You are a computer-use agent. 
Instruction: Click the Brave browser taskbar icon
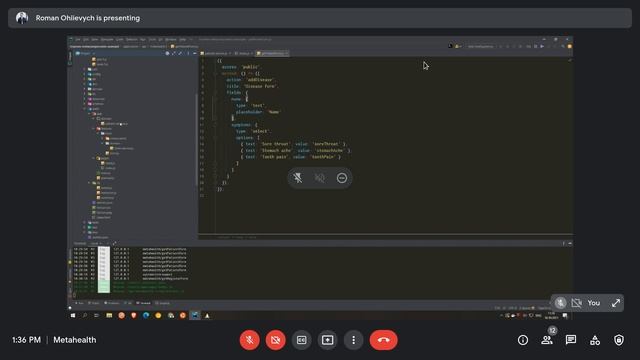133,316
